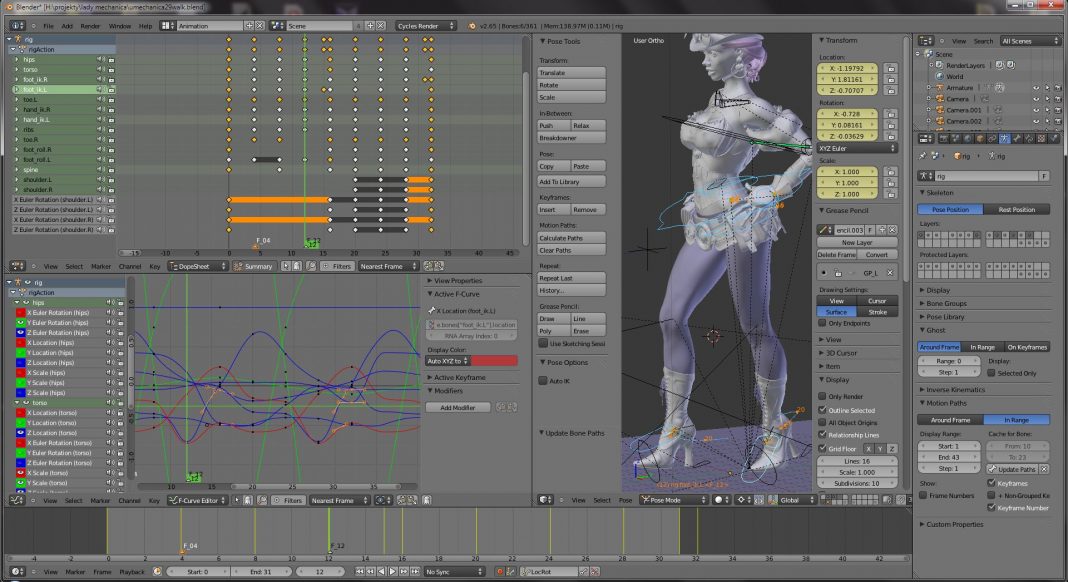Jump to the first frame using timeline controls
The image size is (1068, 582).
click(x=360, y=571)
